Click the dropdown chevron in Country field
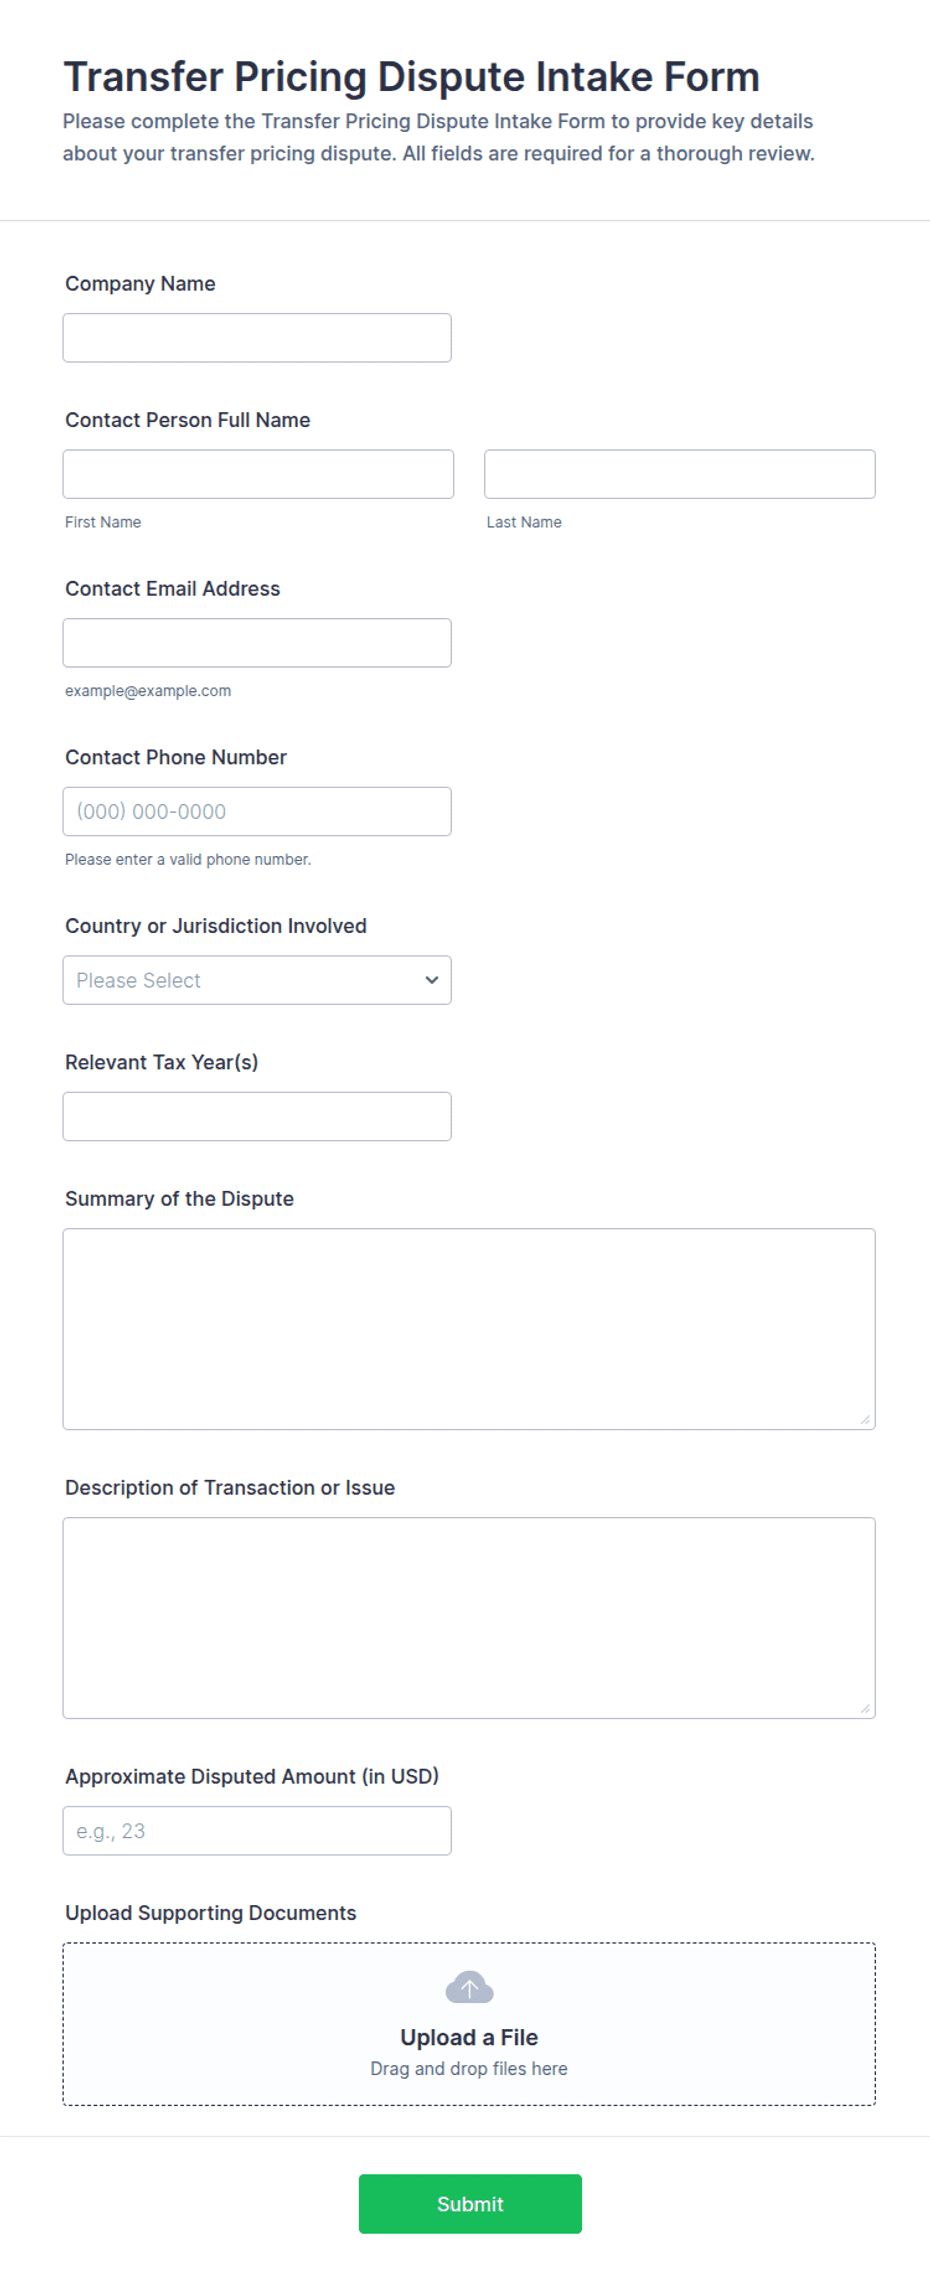The image size is (930, 2283). point(431,980)
